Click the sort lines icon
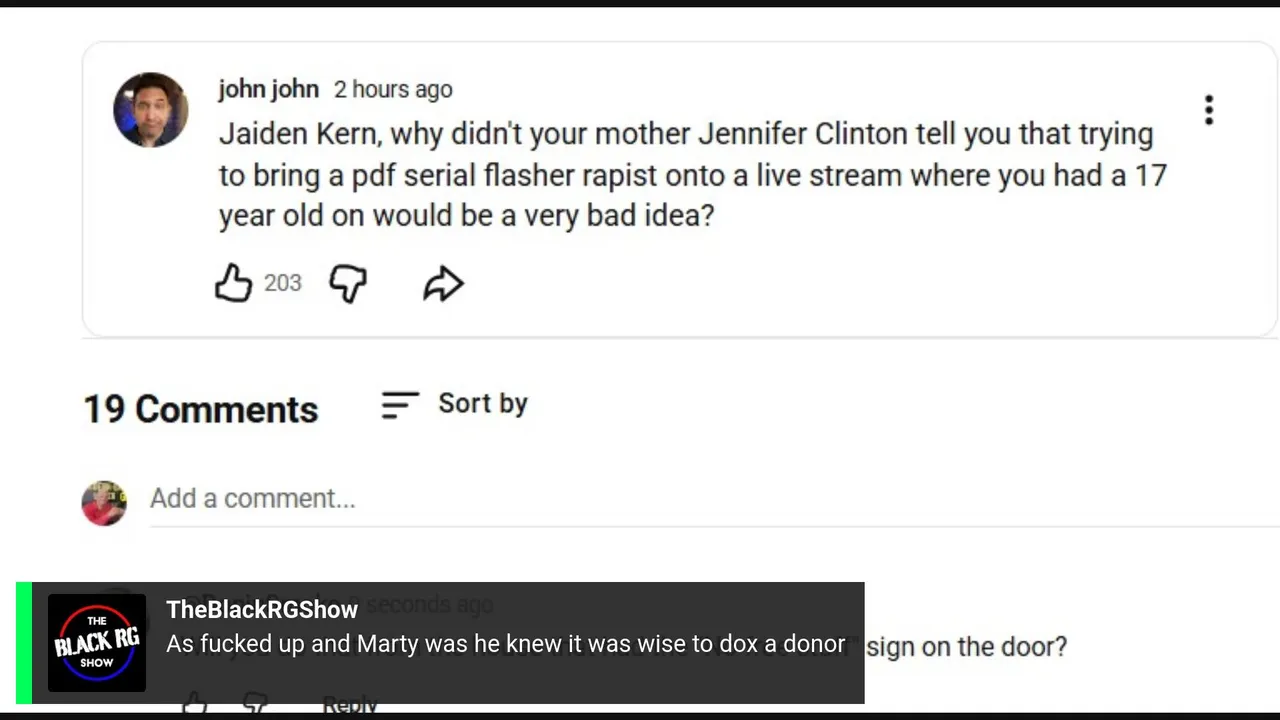Image resolution: width=1280 pixels, height=720 pixels. [x=399, y=404]
